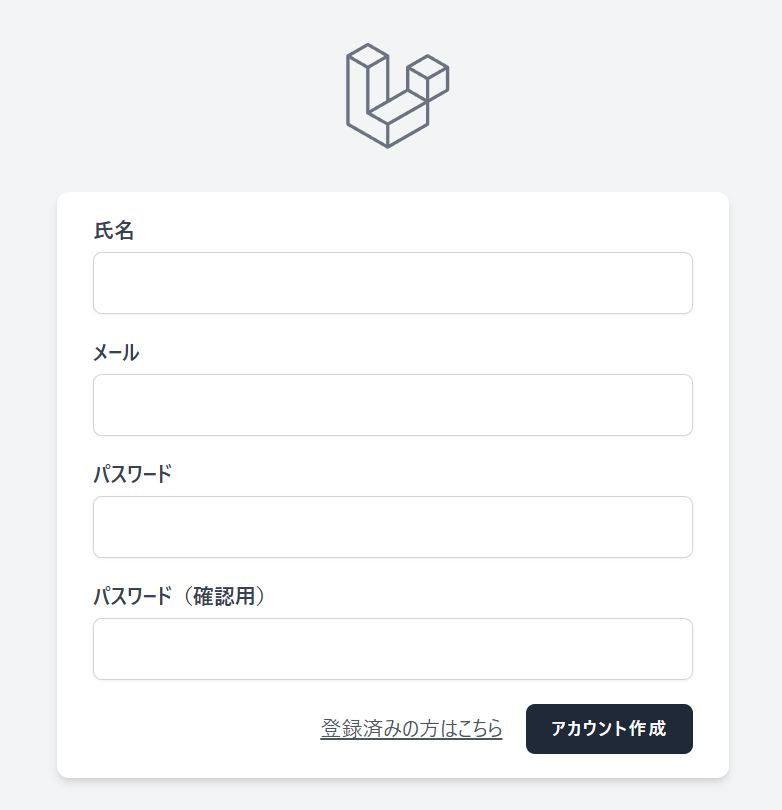
Task: Focus the パスワード（確認用） input field
Action: [x=392, y=649]
